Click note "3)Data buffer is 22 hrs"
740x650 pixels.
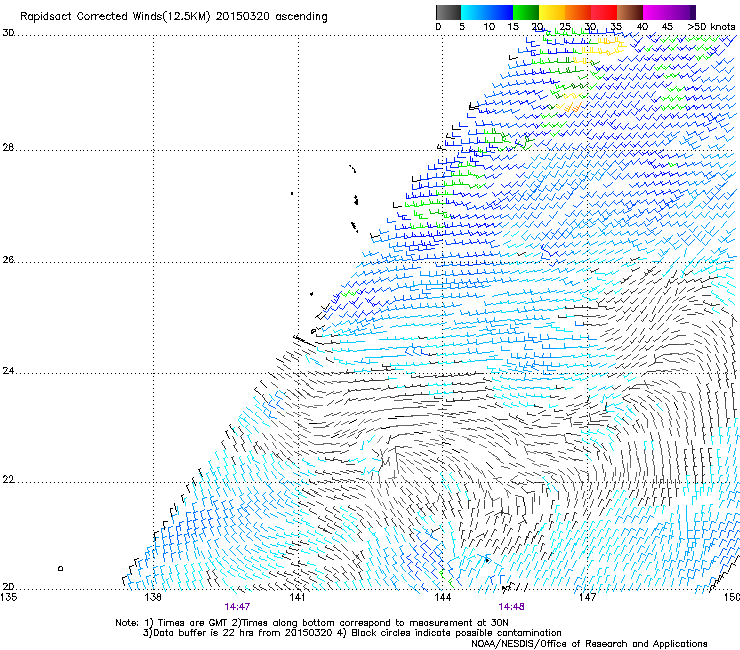tap(196, 633)
